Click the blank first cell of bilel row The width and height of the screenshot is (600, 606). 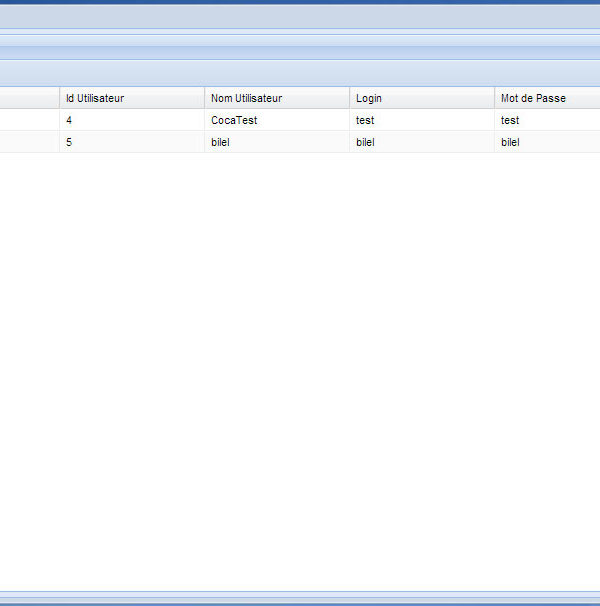point(28,142)
